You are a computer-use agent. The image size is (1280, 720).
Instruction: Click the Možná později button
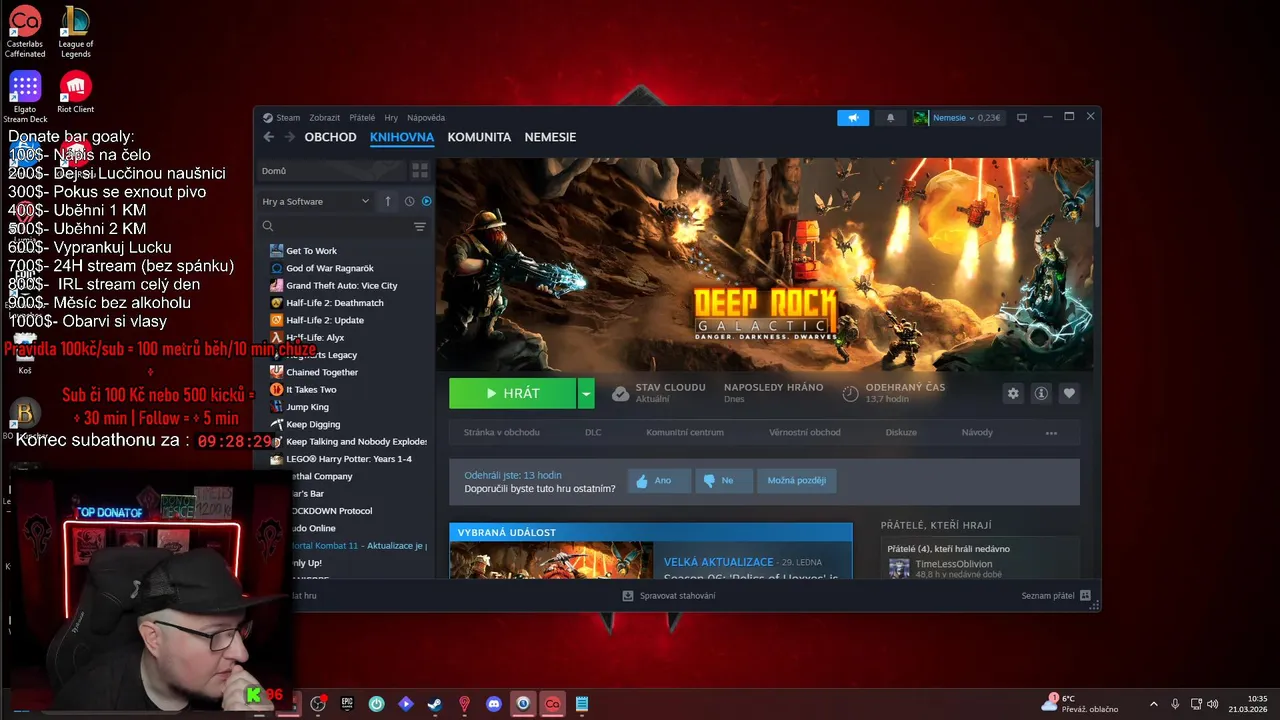click(x=797, y=481)
